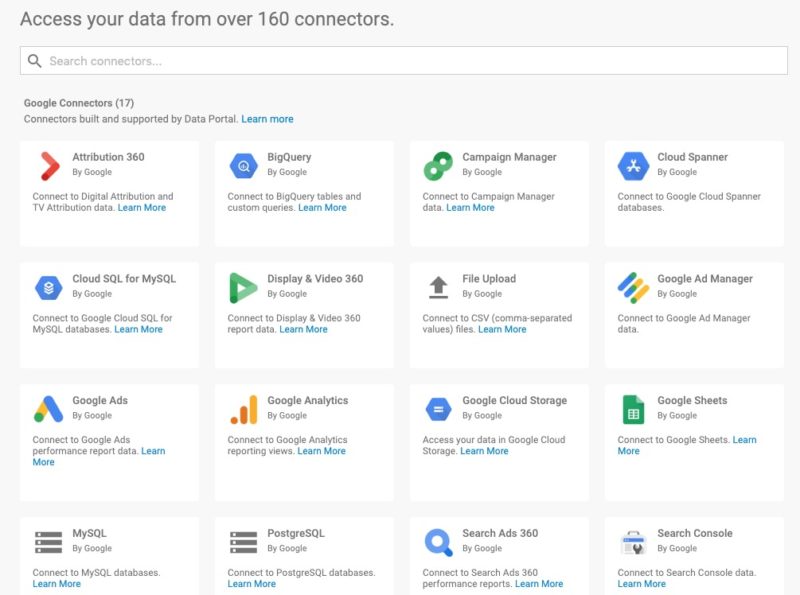
Task: Choose the Google Analytics bar chart icon
Action: point(244,408)
